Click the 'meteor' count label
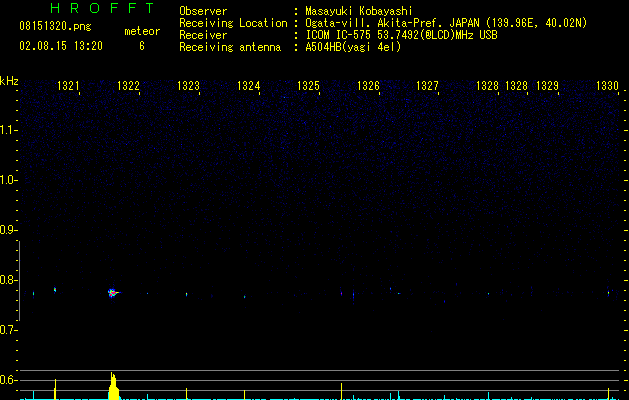This screenshot has height=400, width=629. [142, 31]
